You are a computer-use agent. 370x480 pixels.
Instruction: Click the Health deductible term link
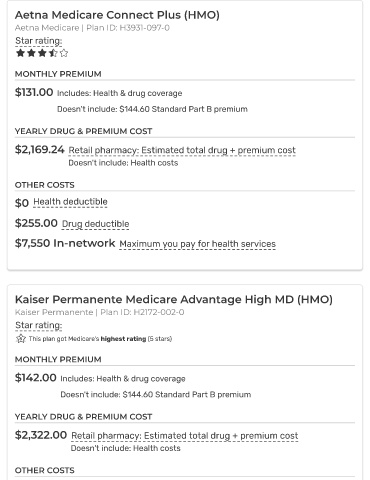(70, 202)
